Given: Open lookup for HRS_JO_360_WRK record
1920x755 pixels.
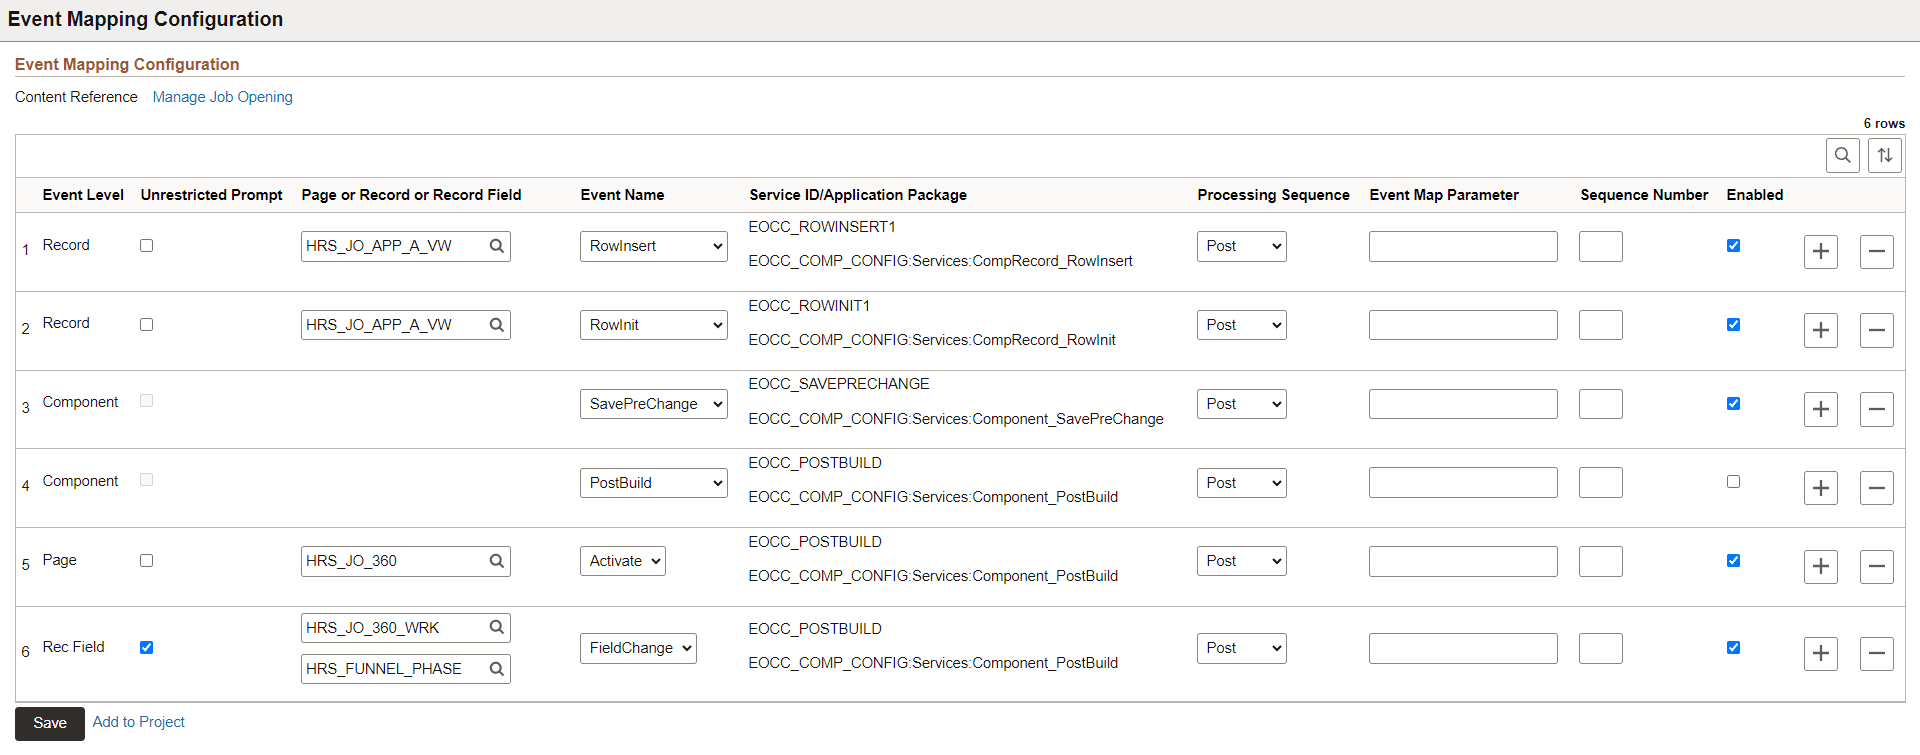Looking at the screenshot, I should point(496,628).
